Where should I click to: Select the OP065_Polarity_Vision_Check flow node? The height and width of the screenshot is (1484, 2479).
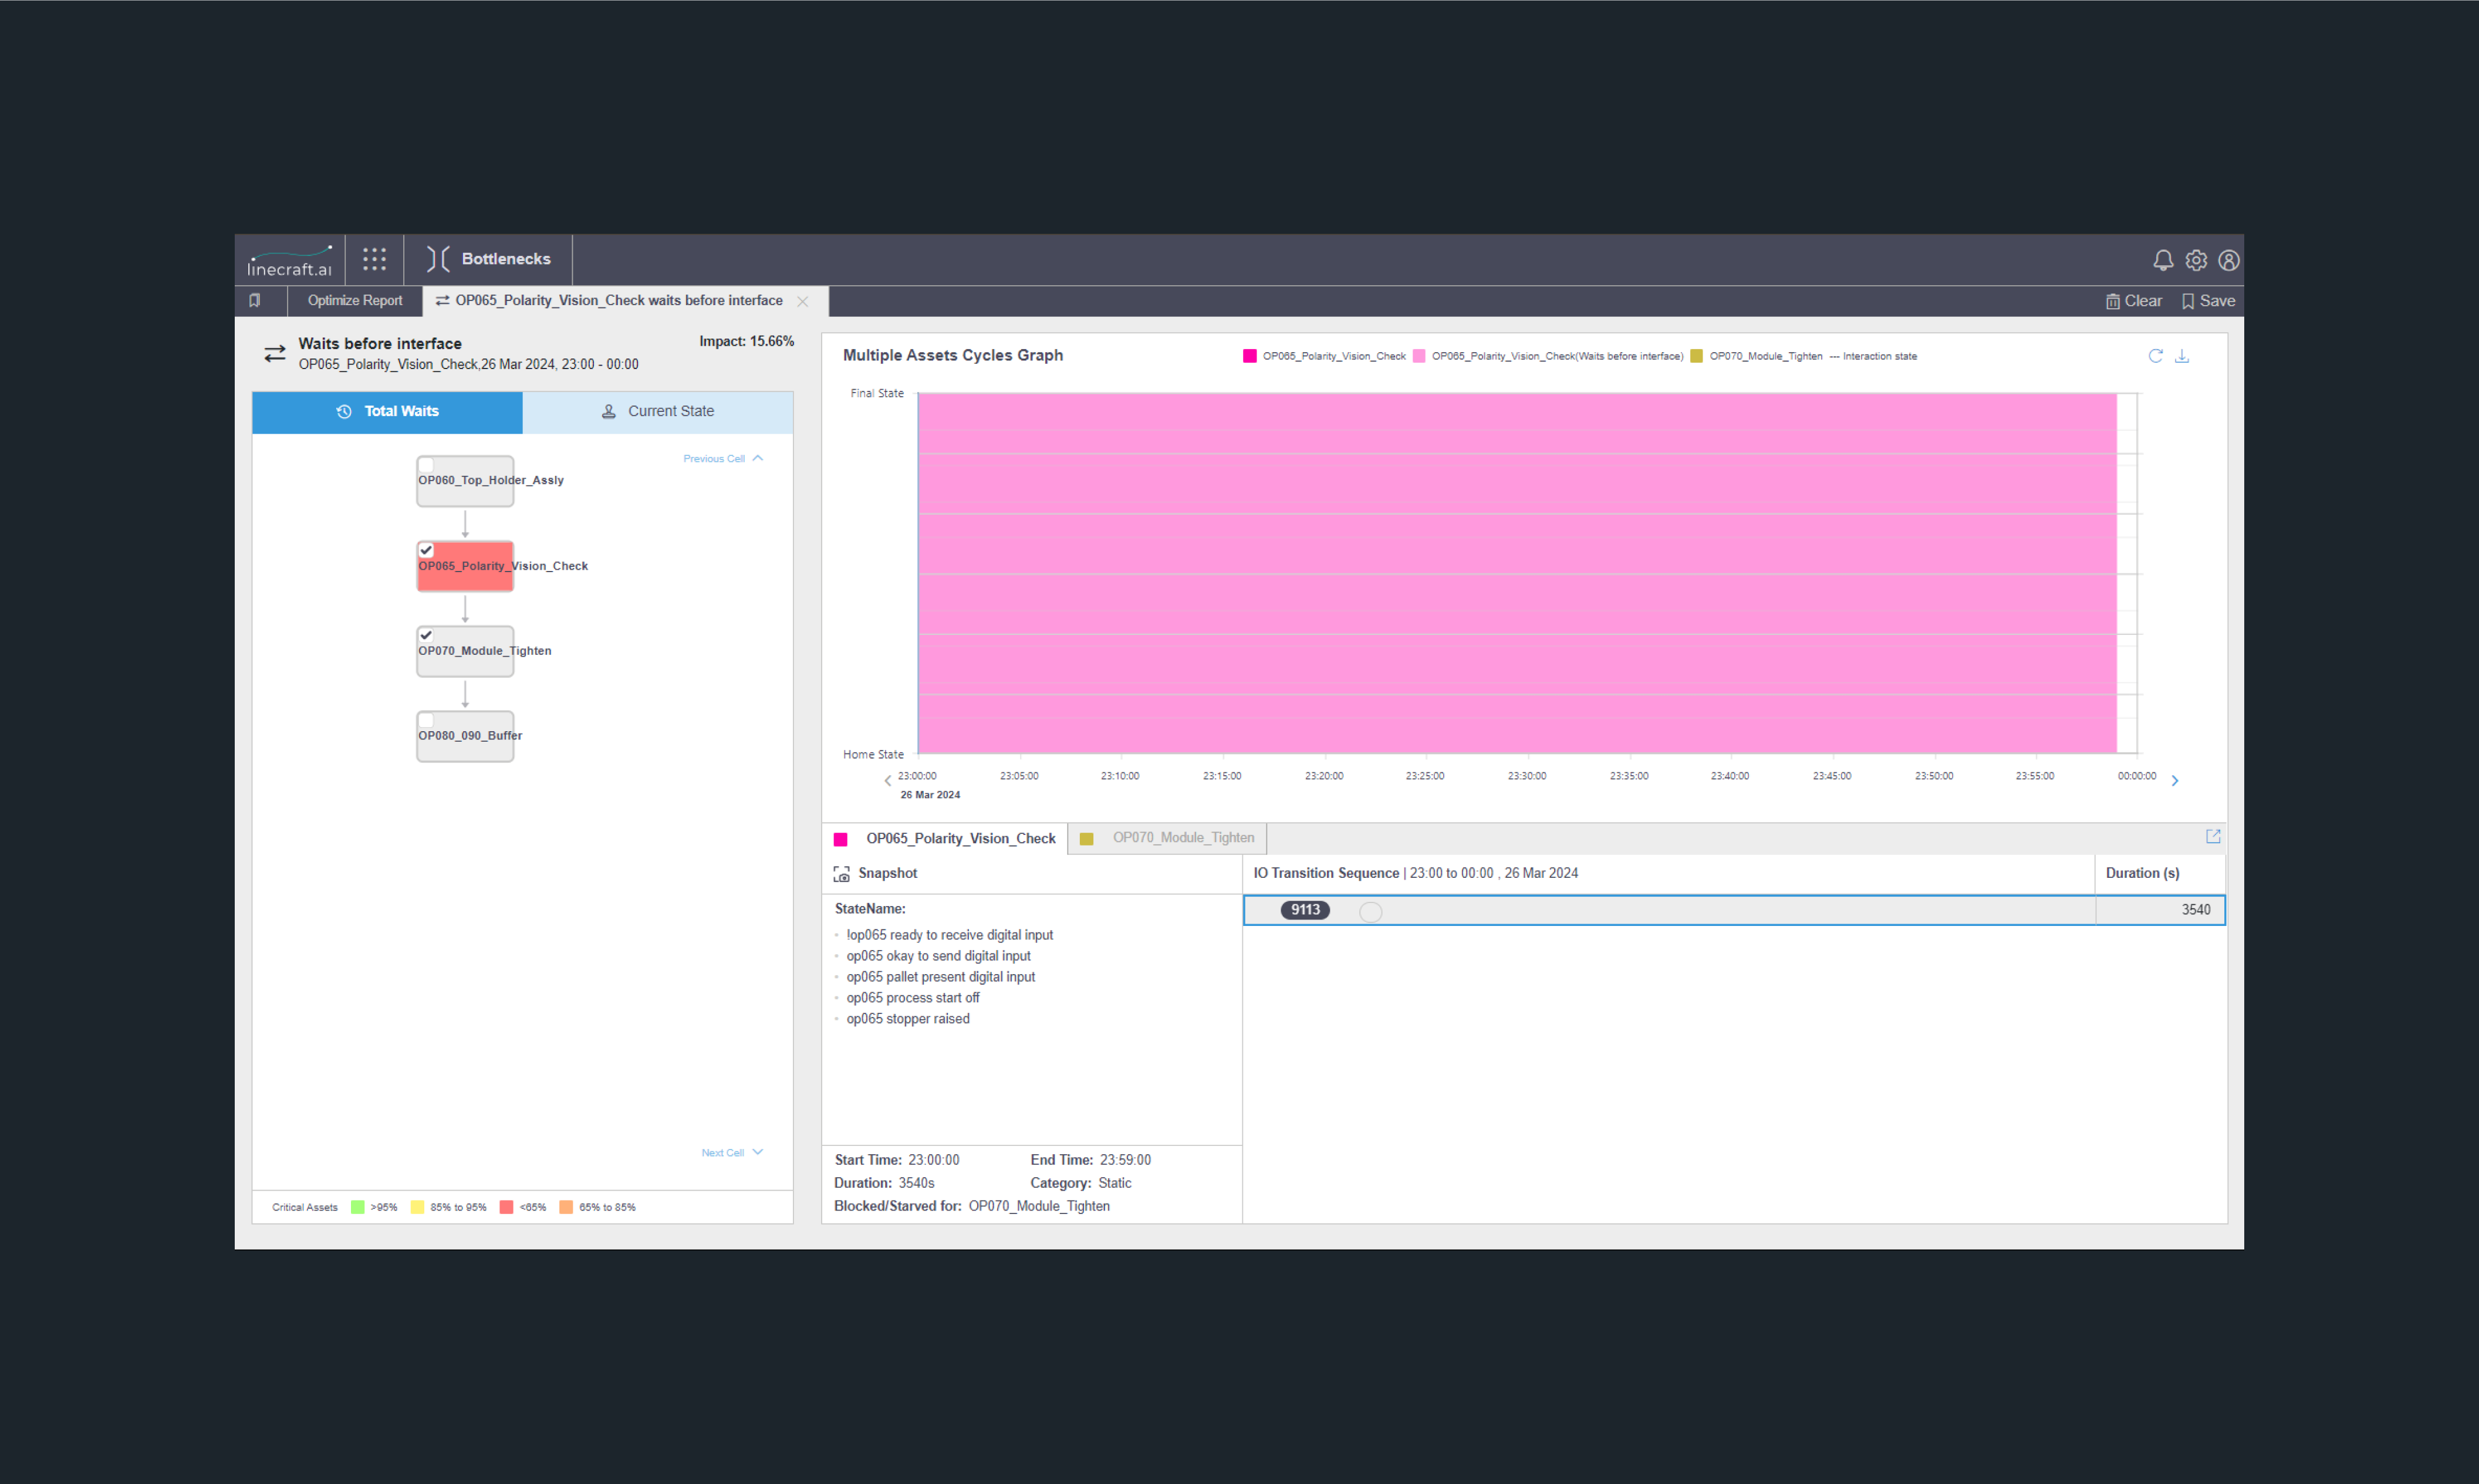[x=465, y=566]
